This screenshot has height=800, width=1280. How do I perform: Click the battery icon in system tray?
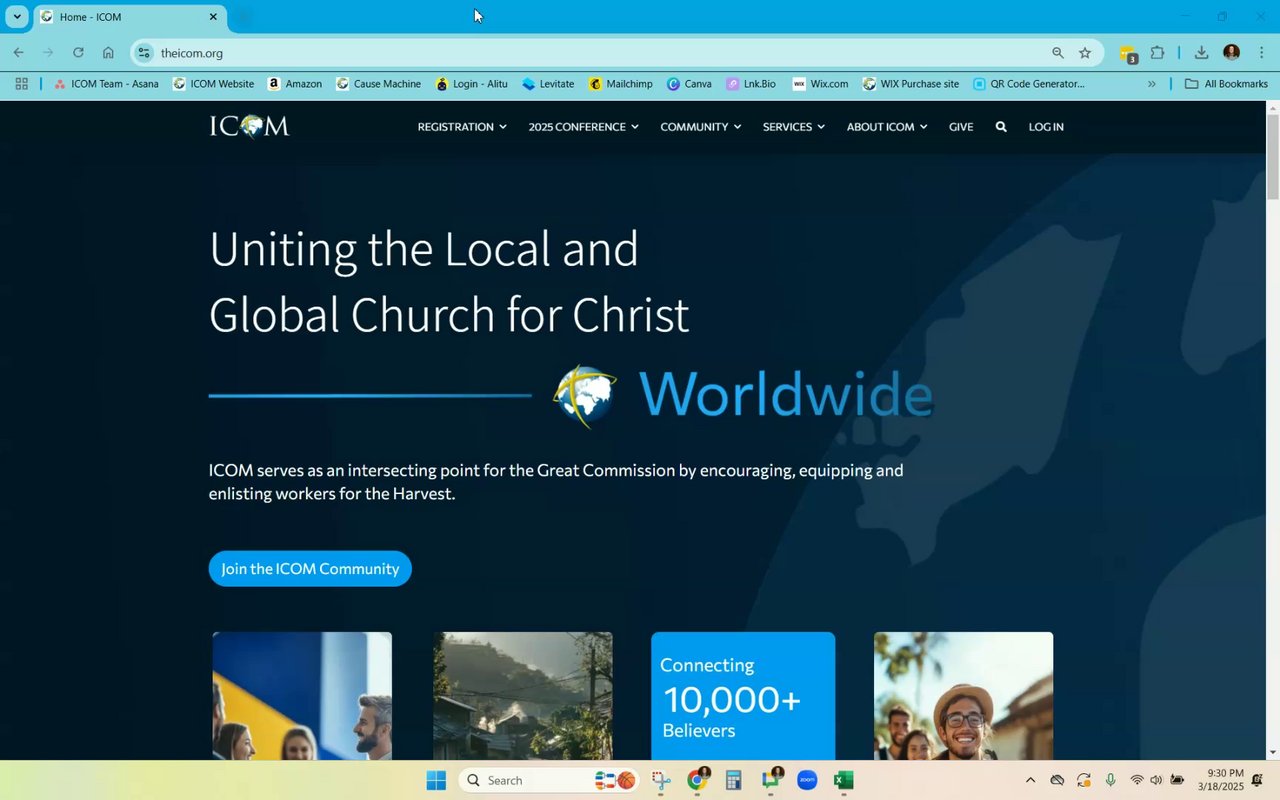[x=1178, y=780]
